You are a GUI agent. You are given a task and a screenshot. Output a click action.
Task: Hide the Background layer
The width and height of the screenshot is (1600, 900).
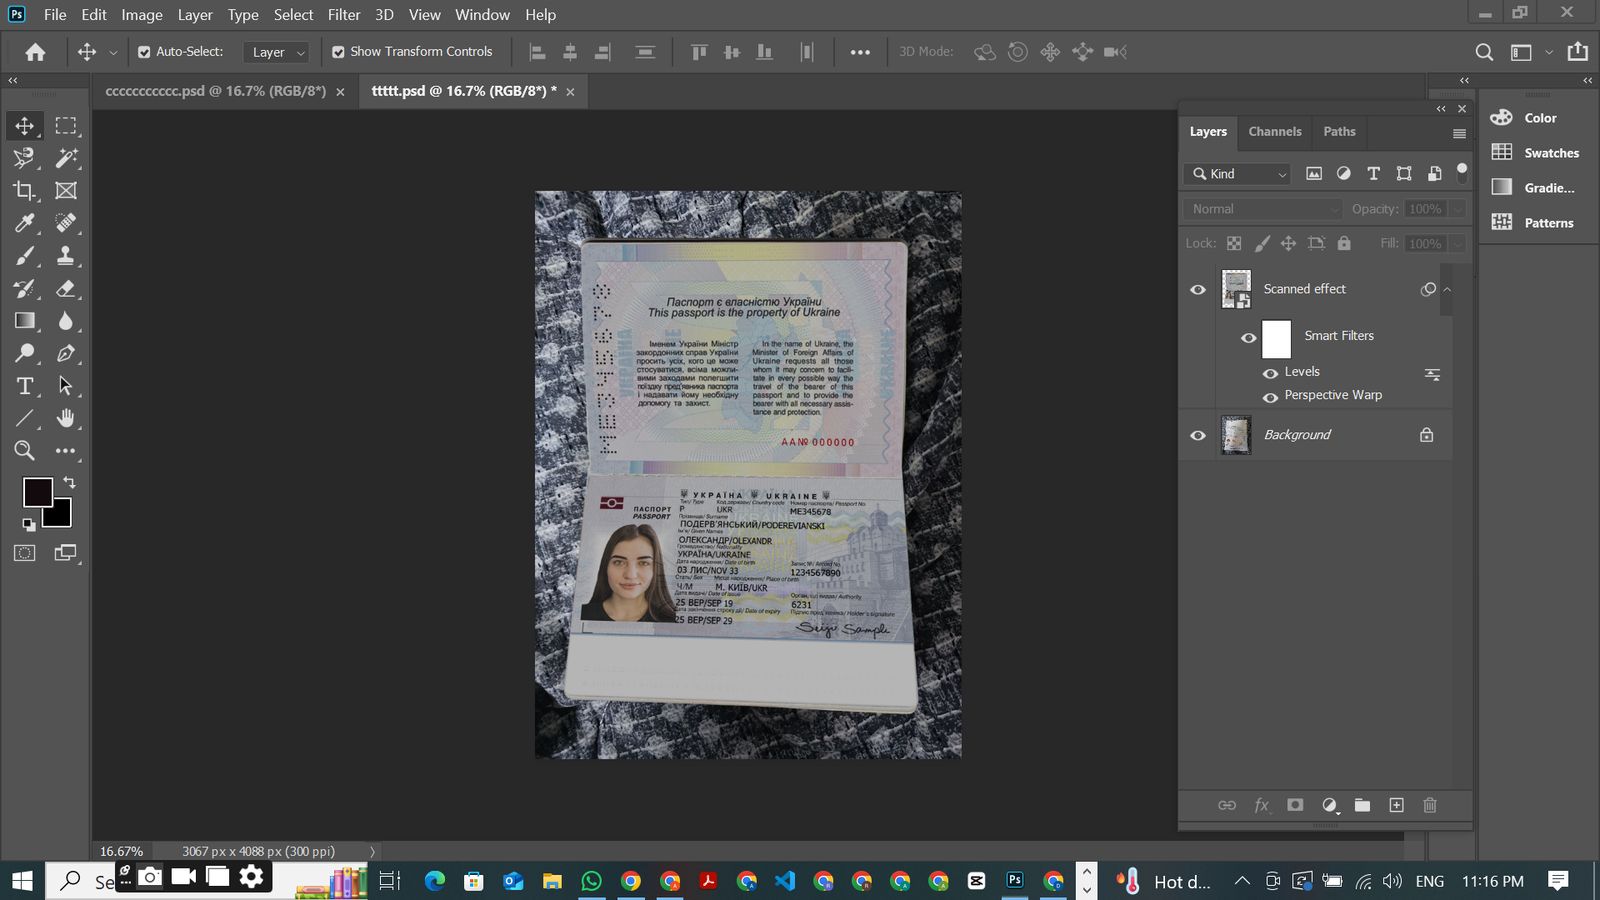pos(1198,436)
